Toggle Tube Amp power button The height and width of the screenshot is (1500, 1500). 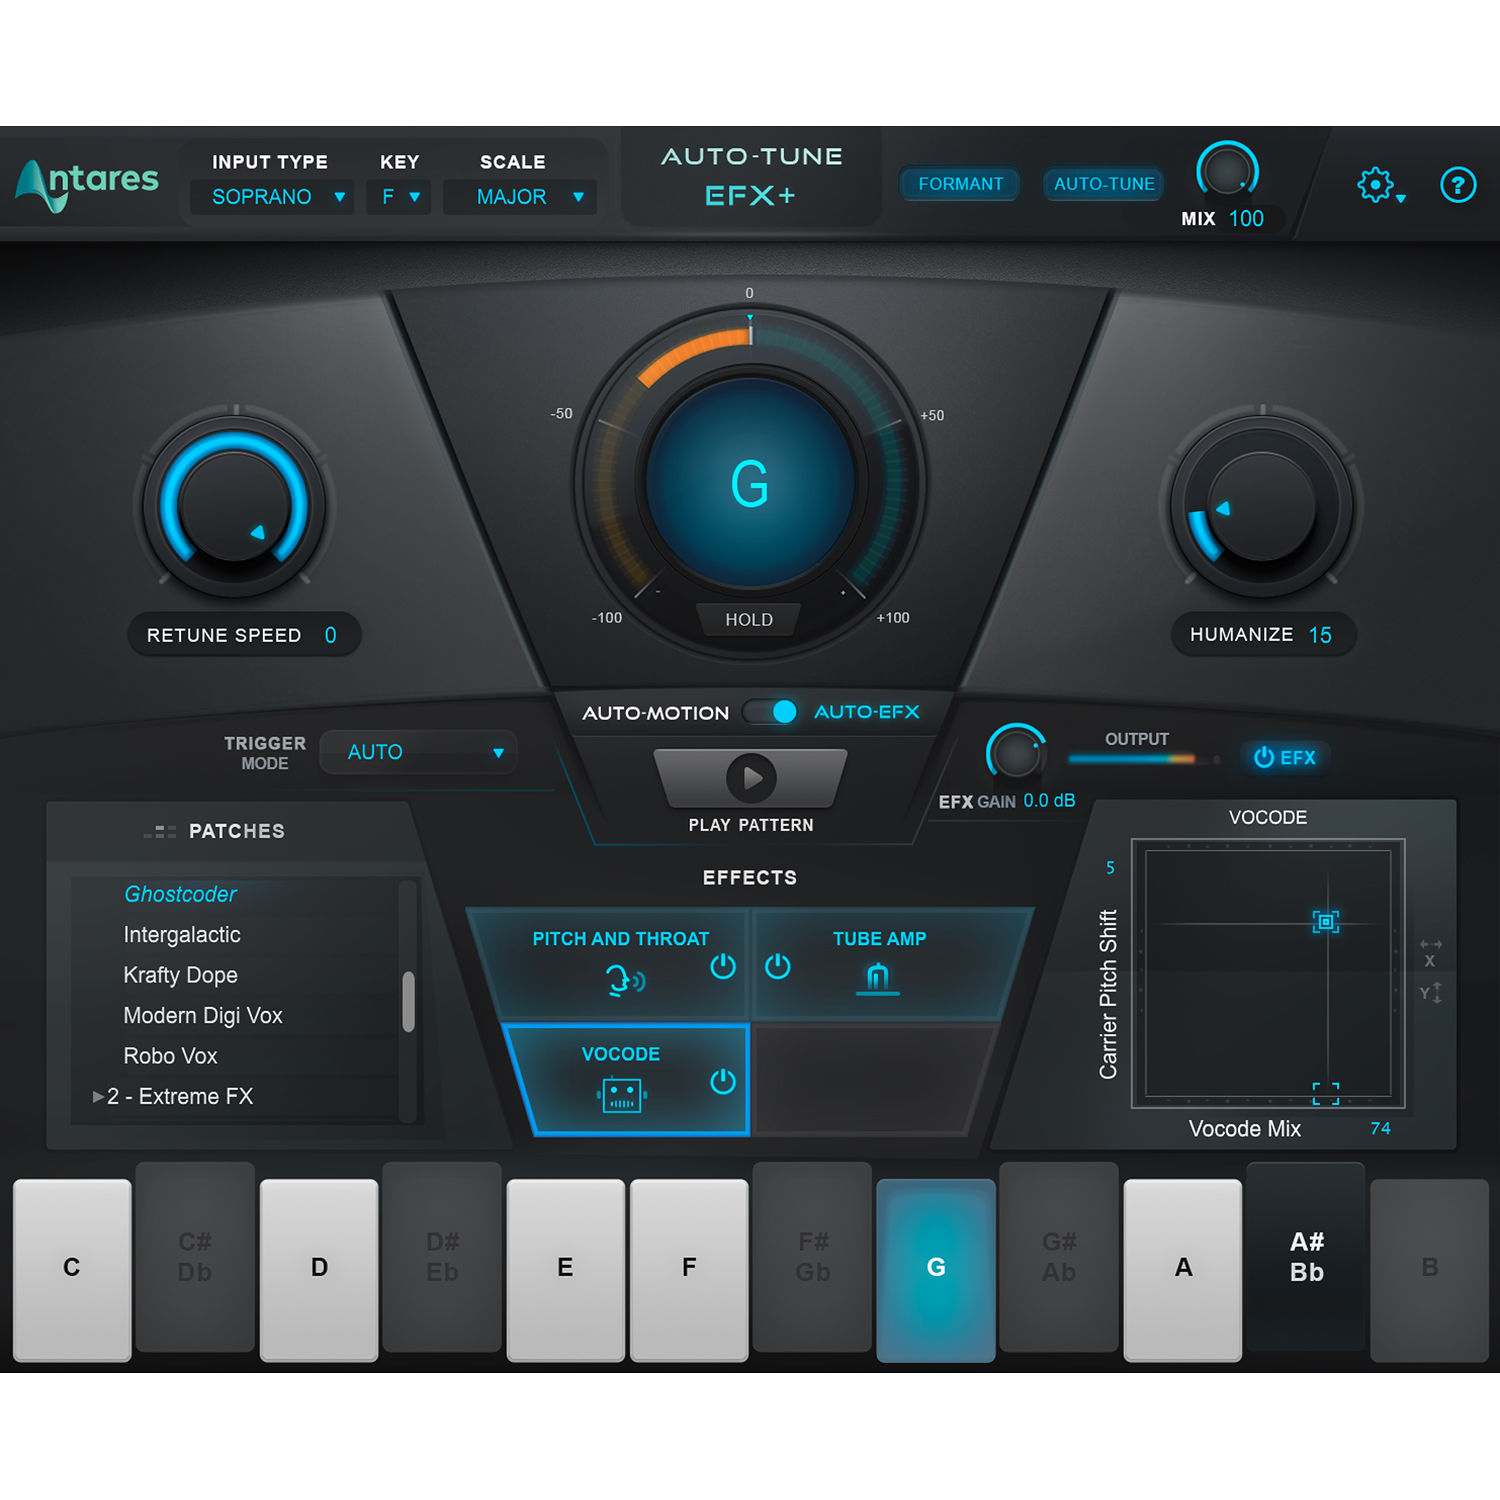(x=778, y=966)
